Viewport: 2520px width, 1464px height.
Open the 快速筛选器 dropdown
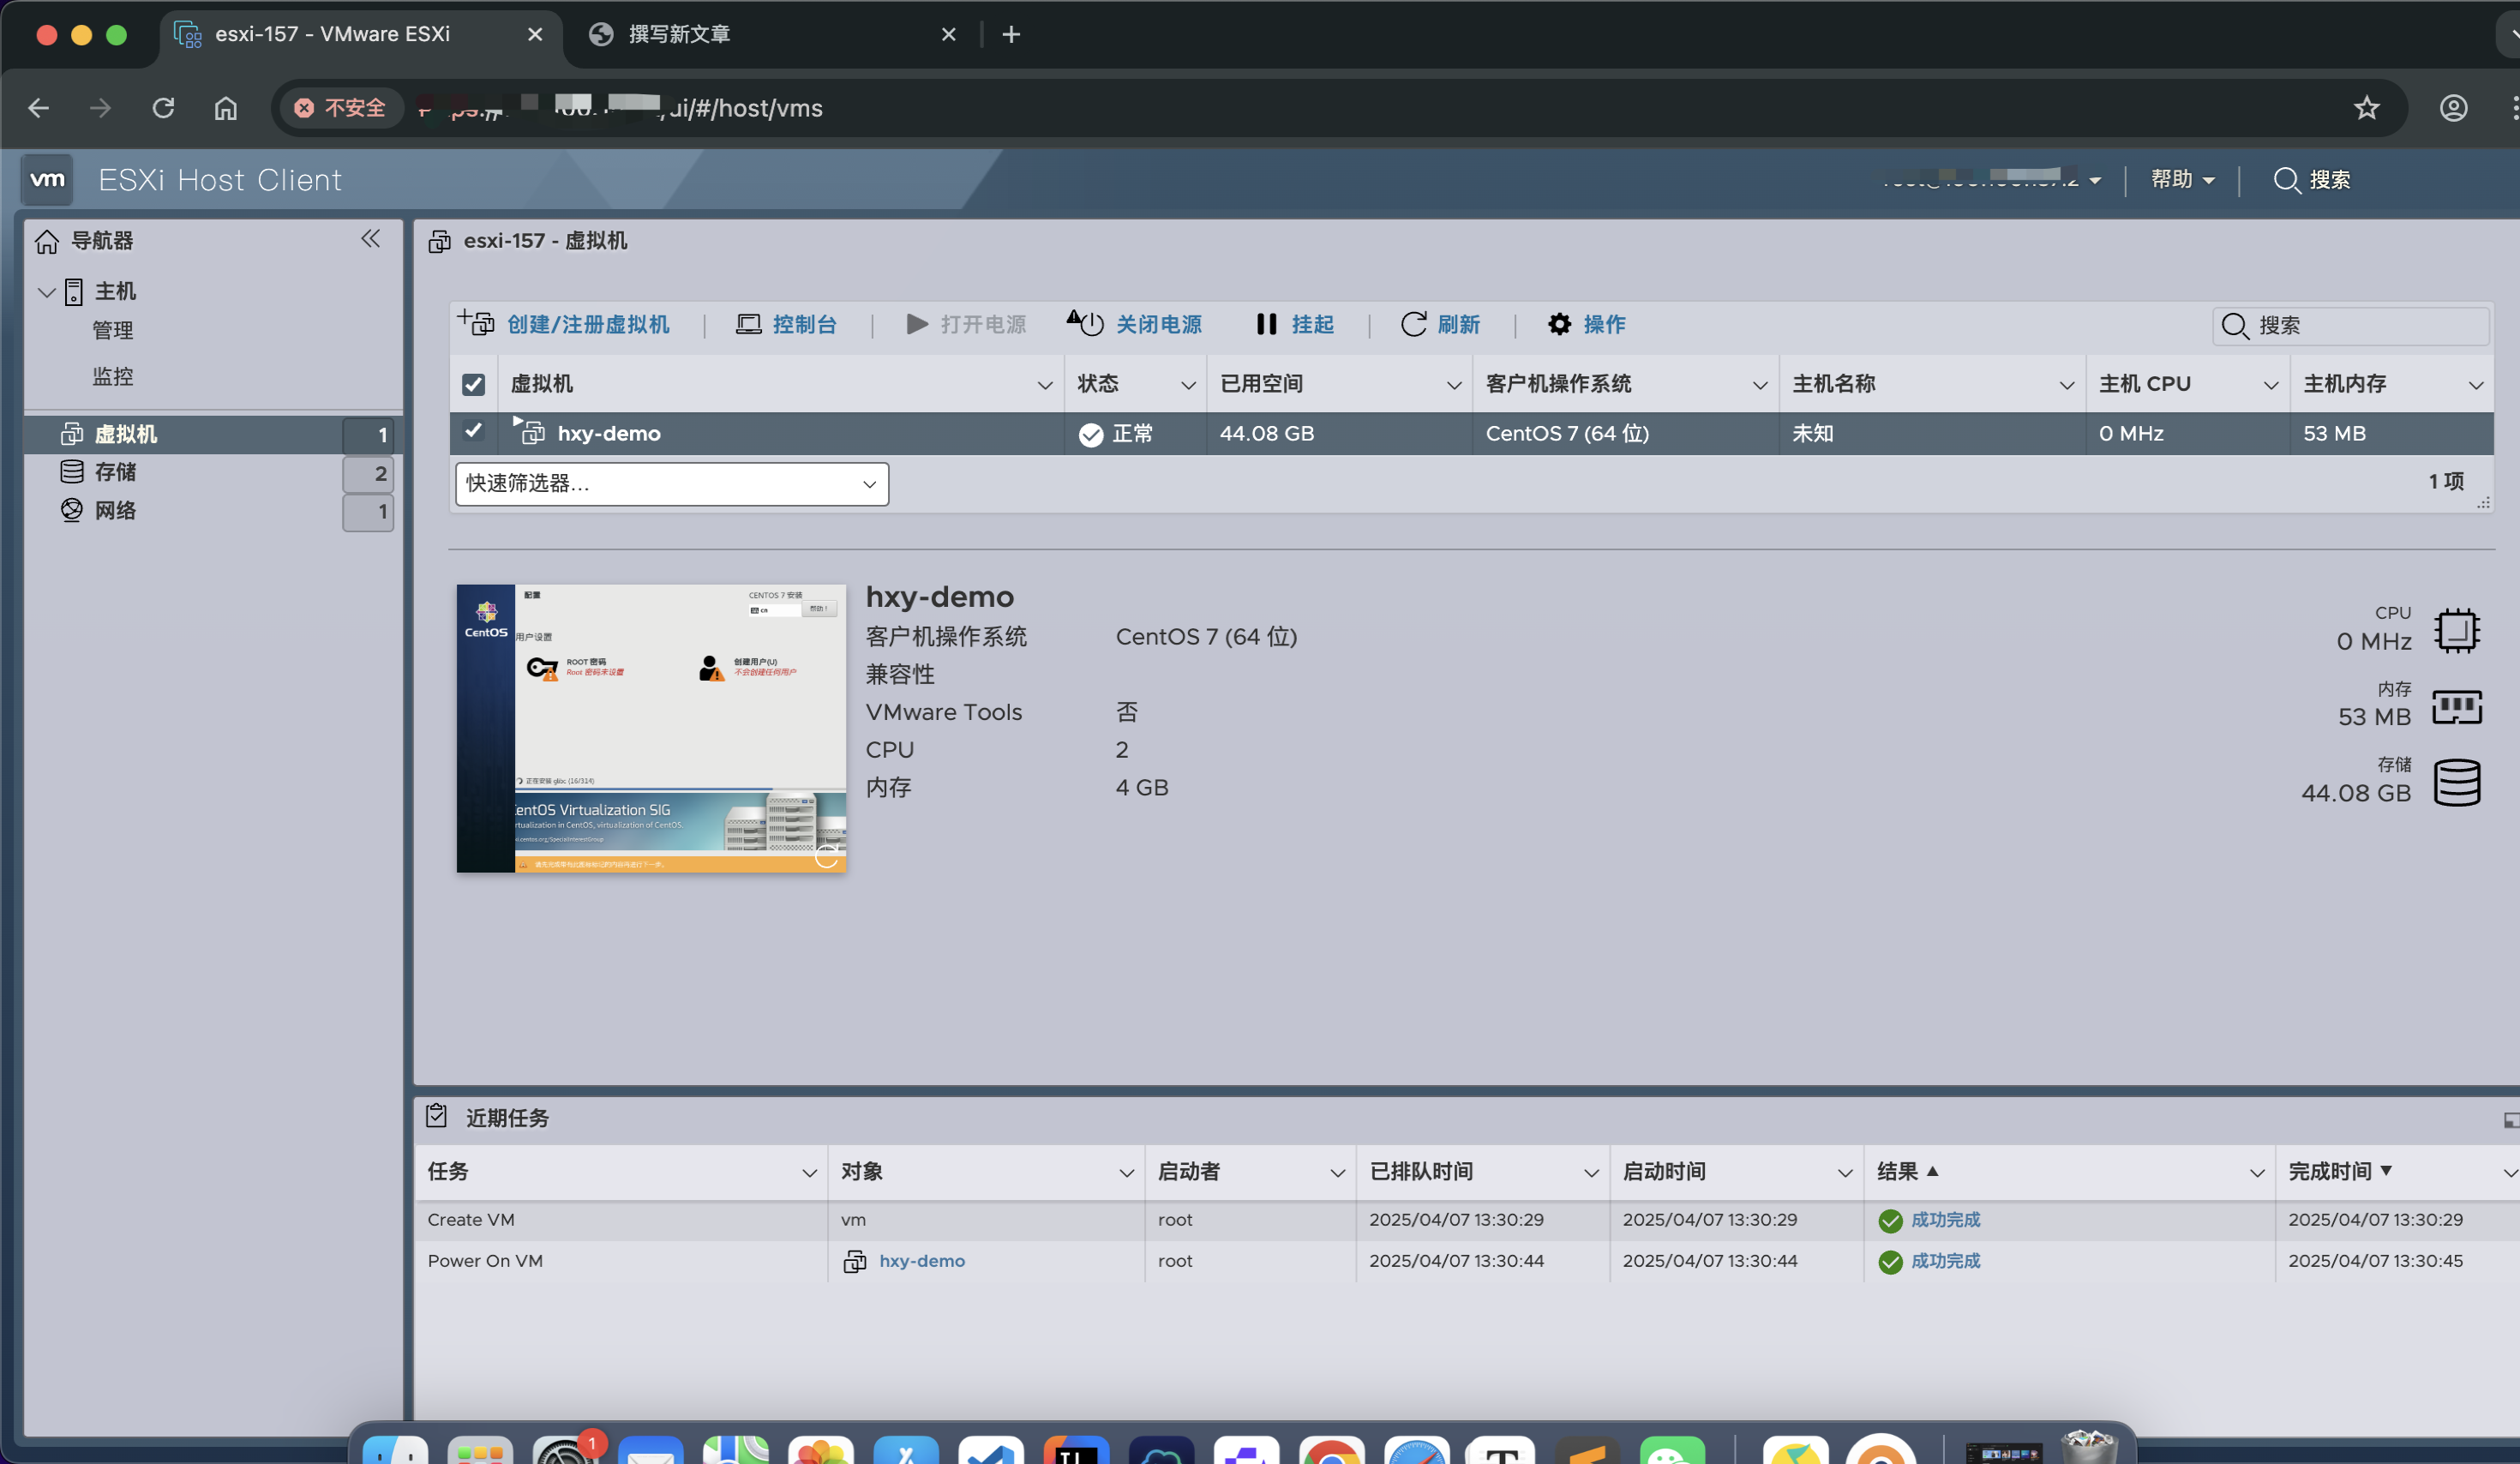(x=672, y=484)
